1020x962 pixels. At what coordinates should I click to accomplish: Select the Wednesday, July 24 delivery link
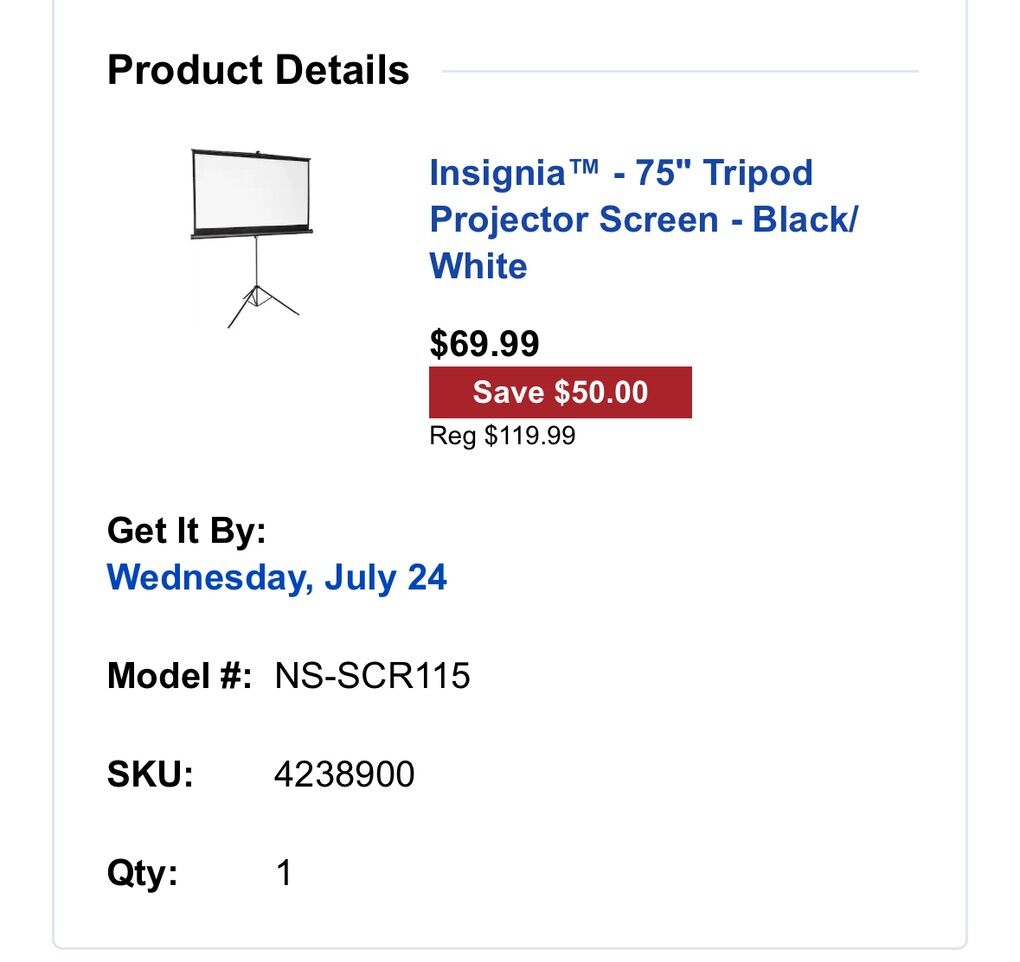277,577
